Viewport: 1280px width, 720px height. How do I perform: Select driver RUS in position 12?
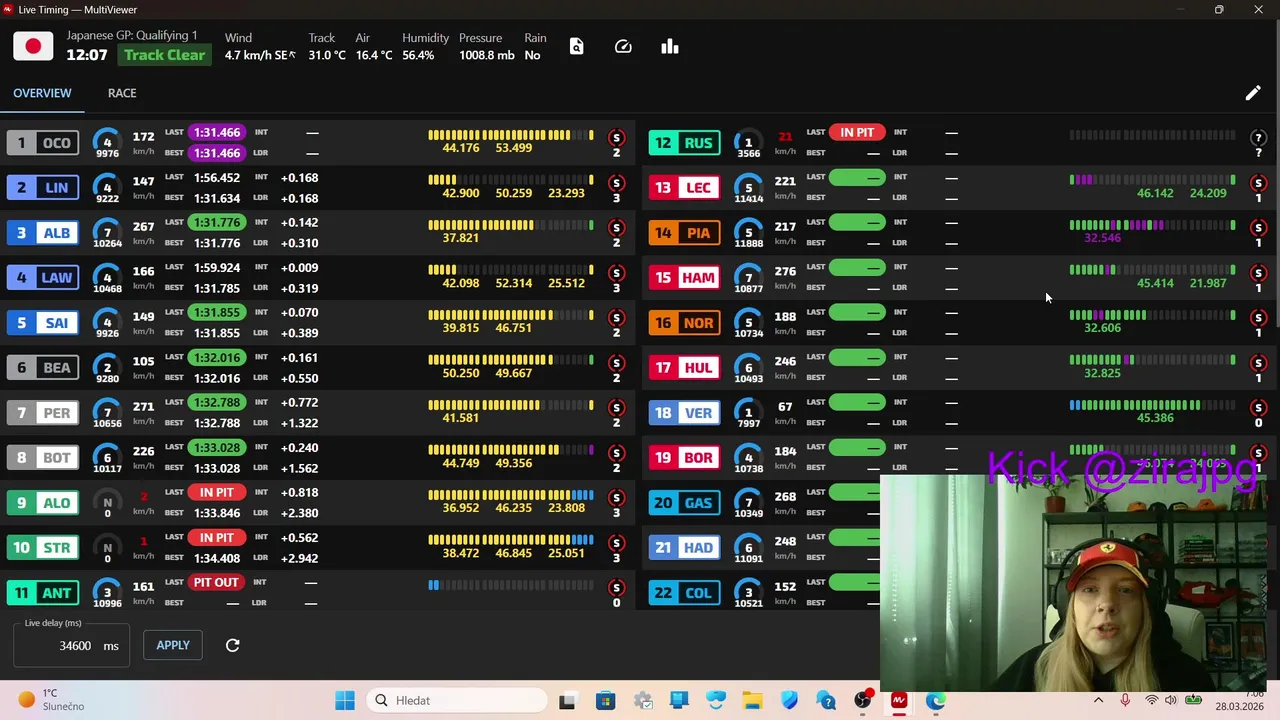tap(684, 143)
